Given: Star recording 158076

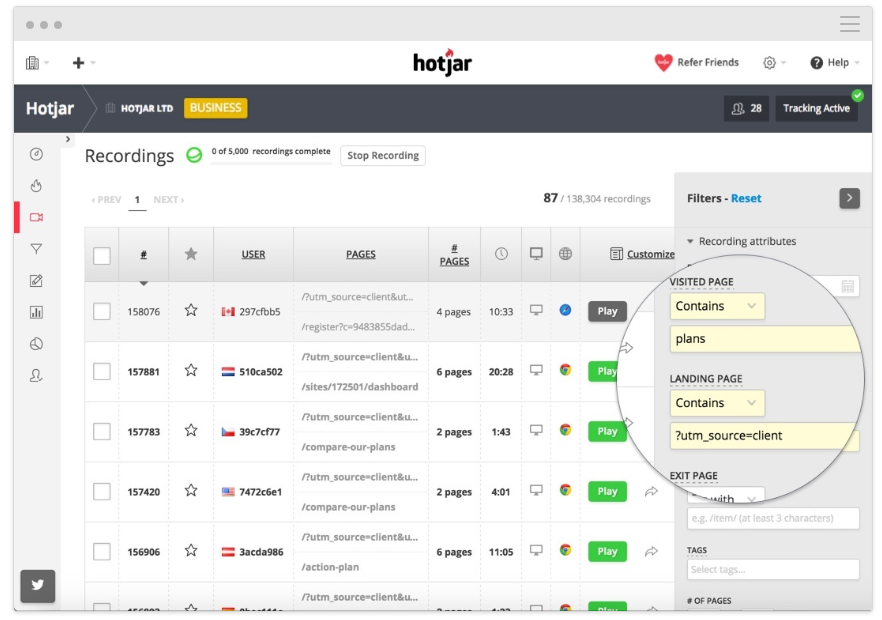Looking at the screenshot, I should (191, 310).
